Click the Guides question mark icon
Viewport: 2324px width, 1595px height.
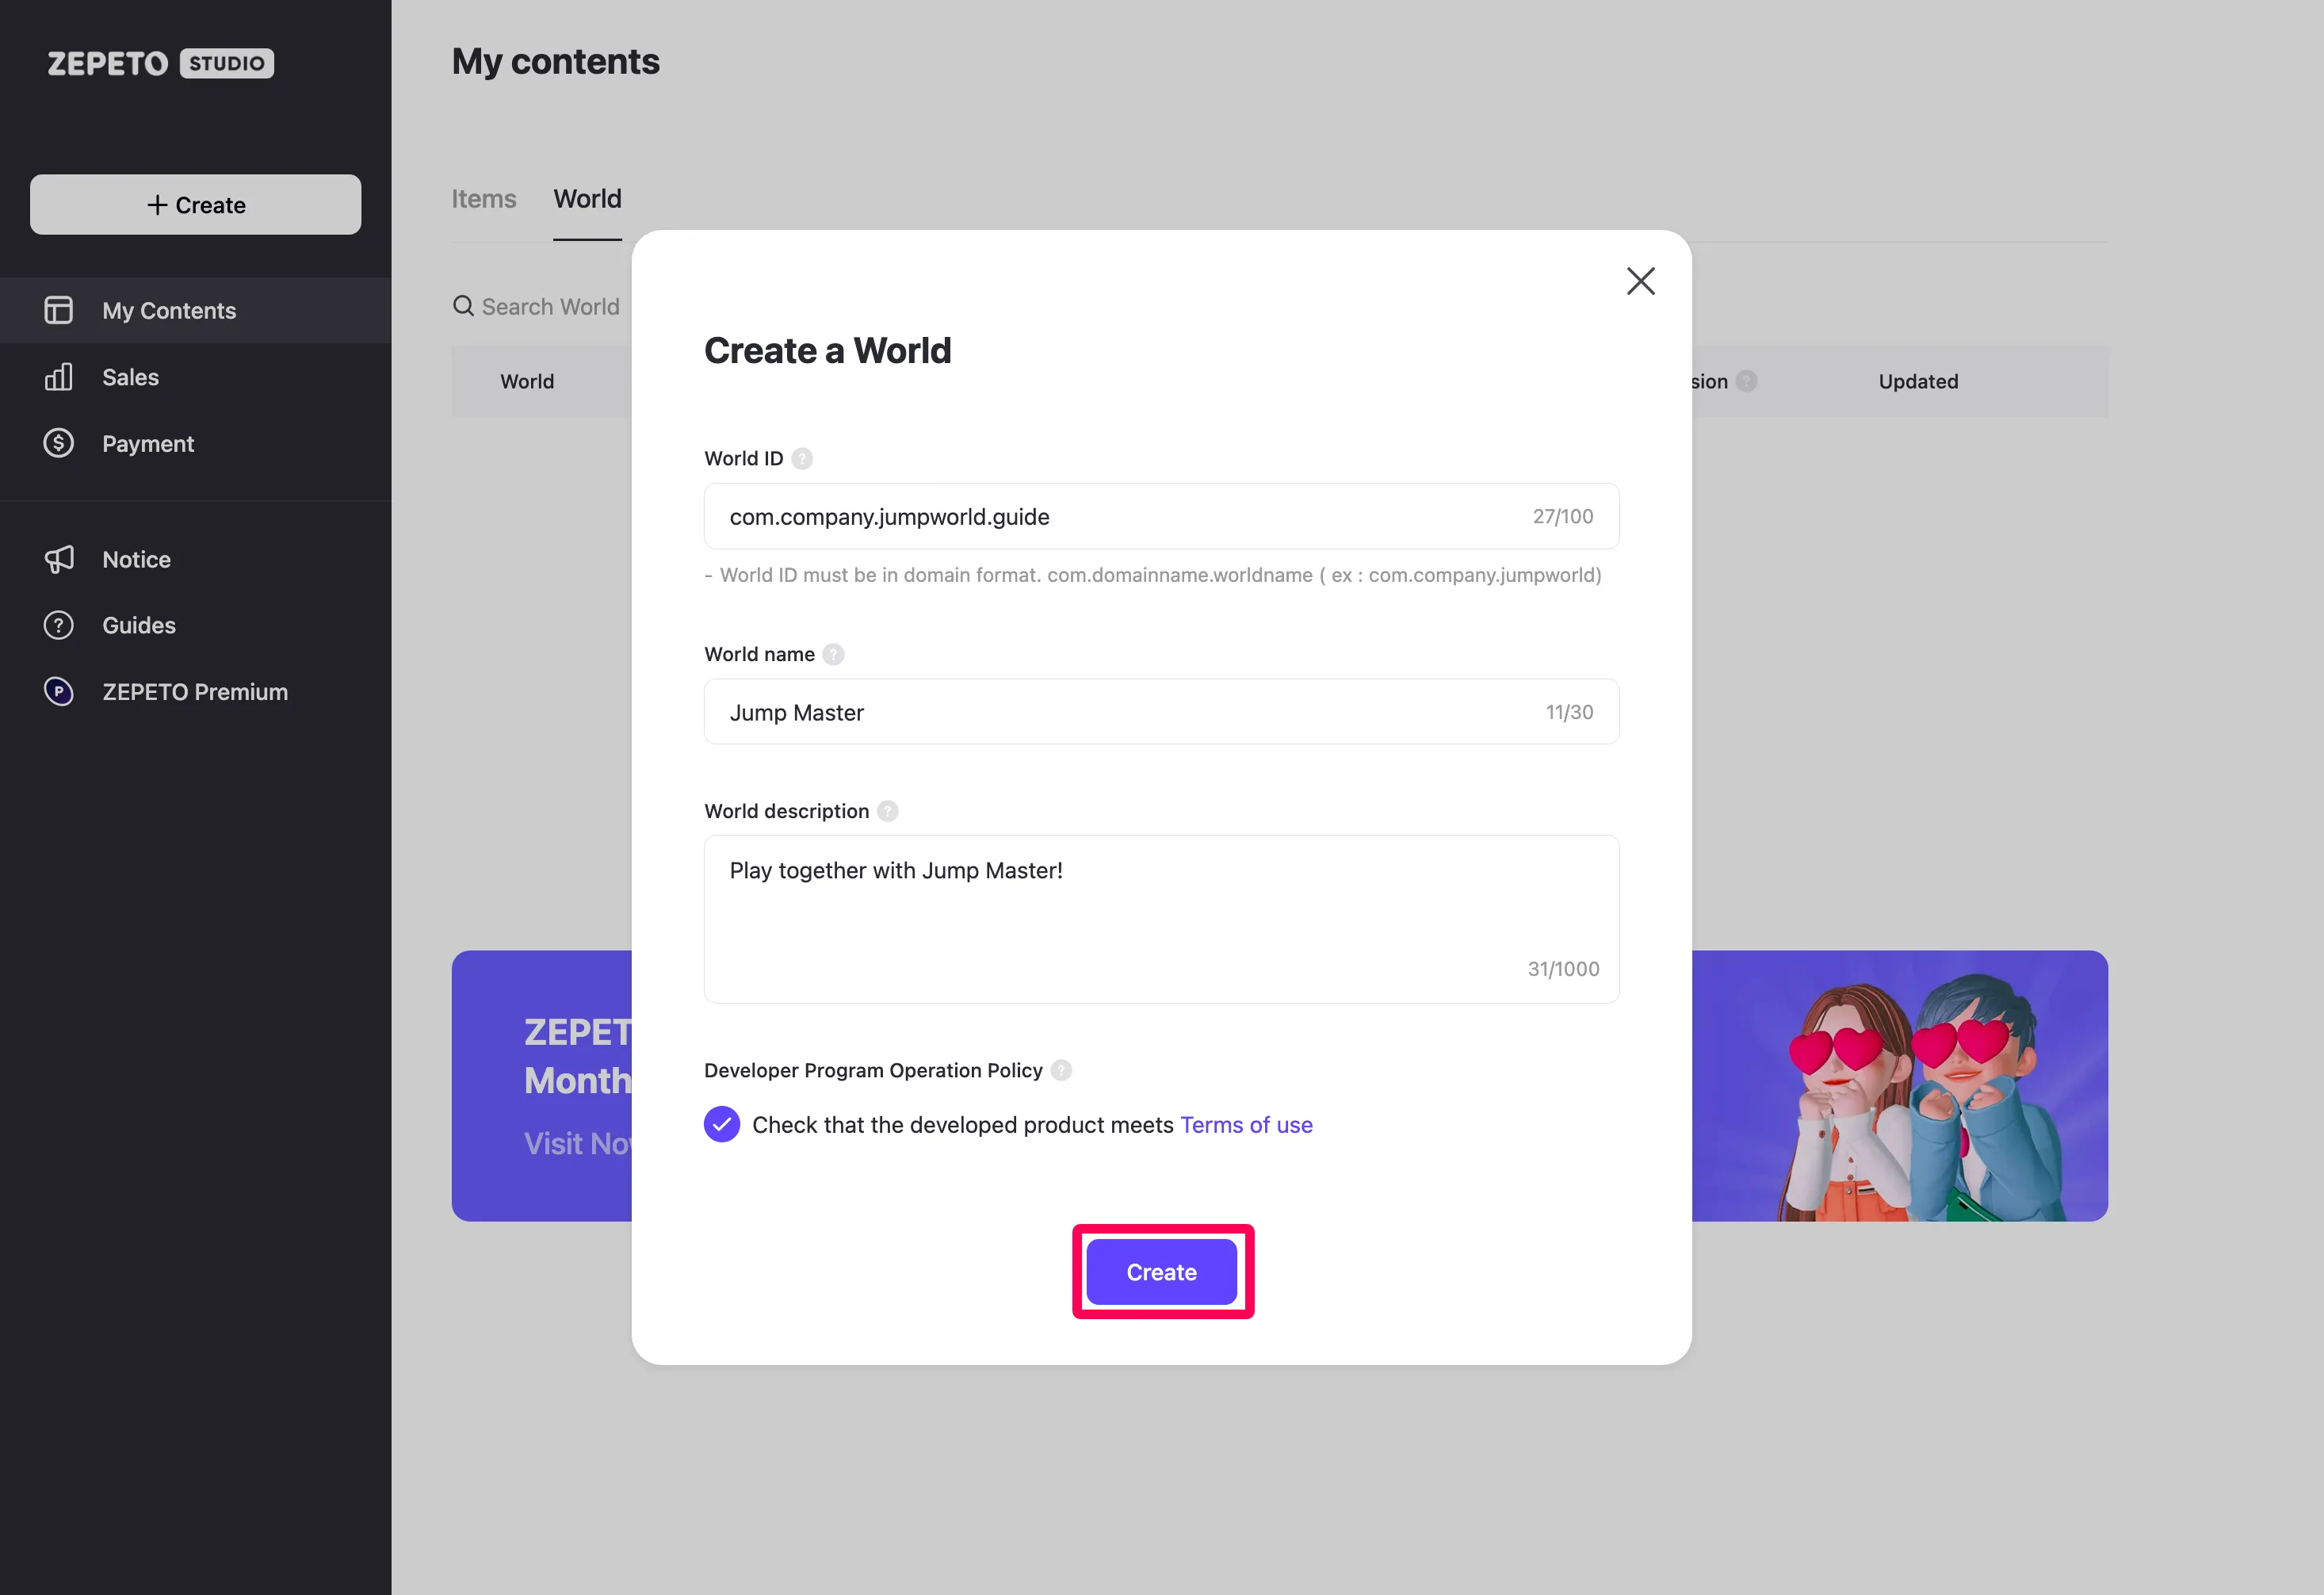59,625
